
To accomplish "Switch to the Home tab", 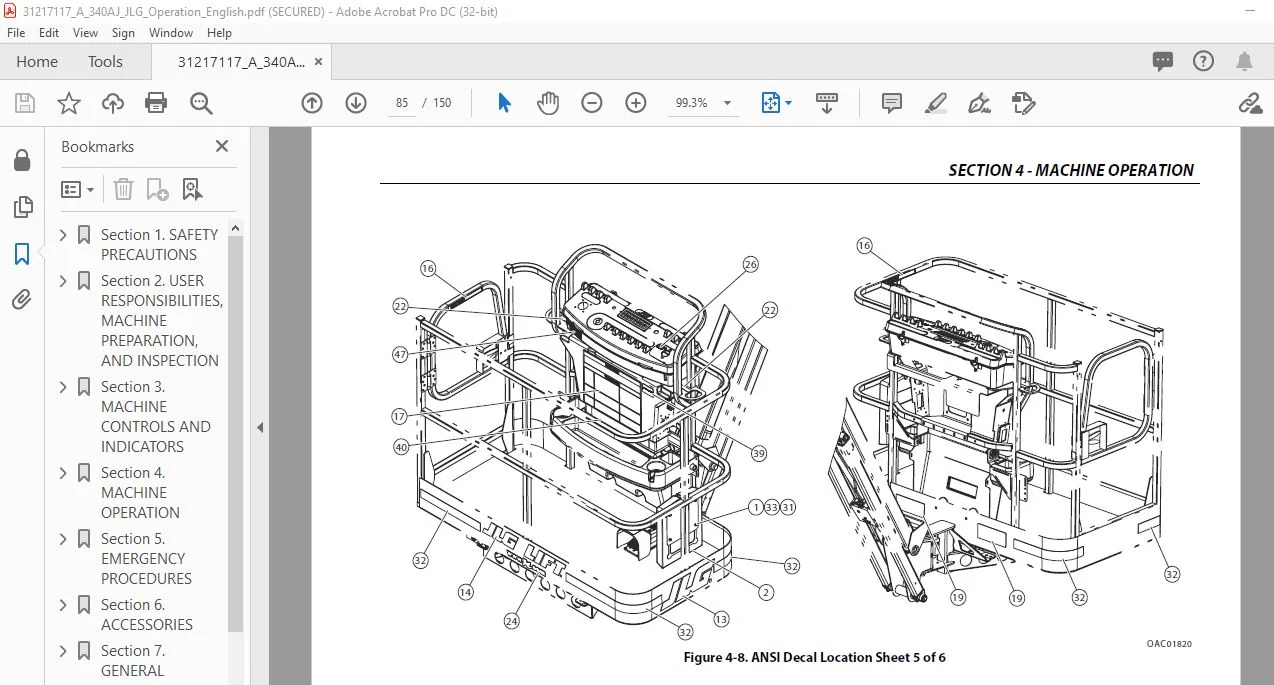I will (x=37, y=62).
